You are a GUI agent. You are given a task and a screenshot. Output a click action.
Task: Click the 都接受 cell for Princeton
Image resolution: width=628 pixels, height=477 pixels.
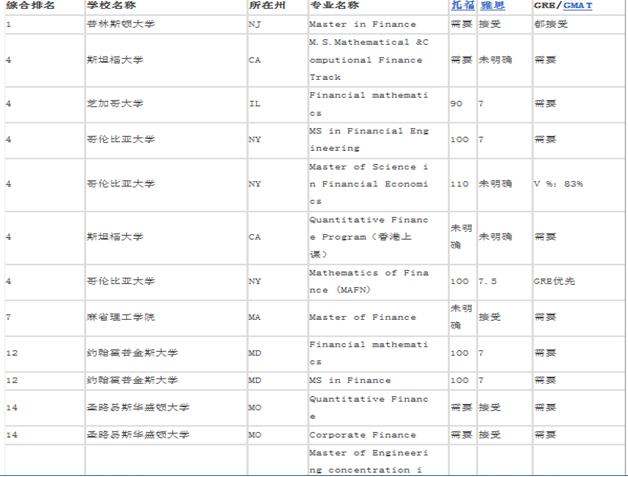click(x=550, y=22)
